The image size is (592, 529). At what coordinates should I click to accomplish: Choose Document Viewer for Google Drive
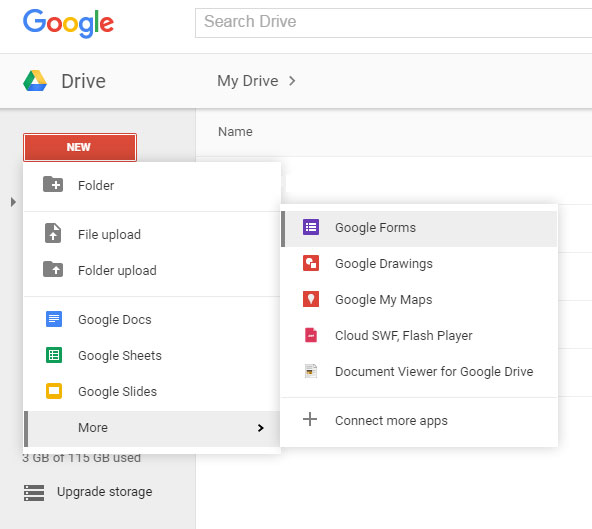[x=419, y=372]
